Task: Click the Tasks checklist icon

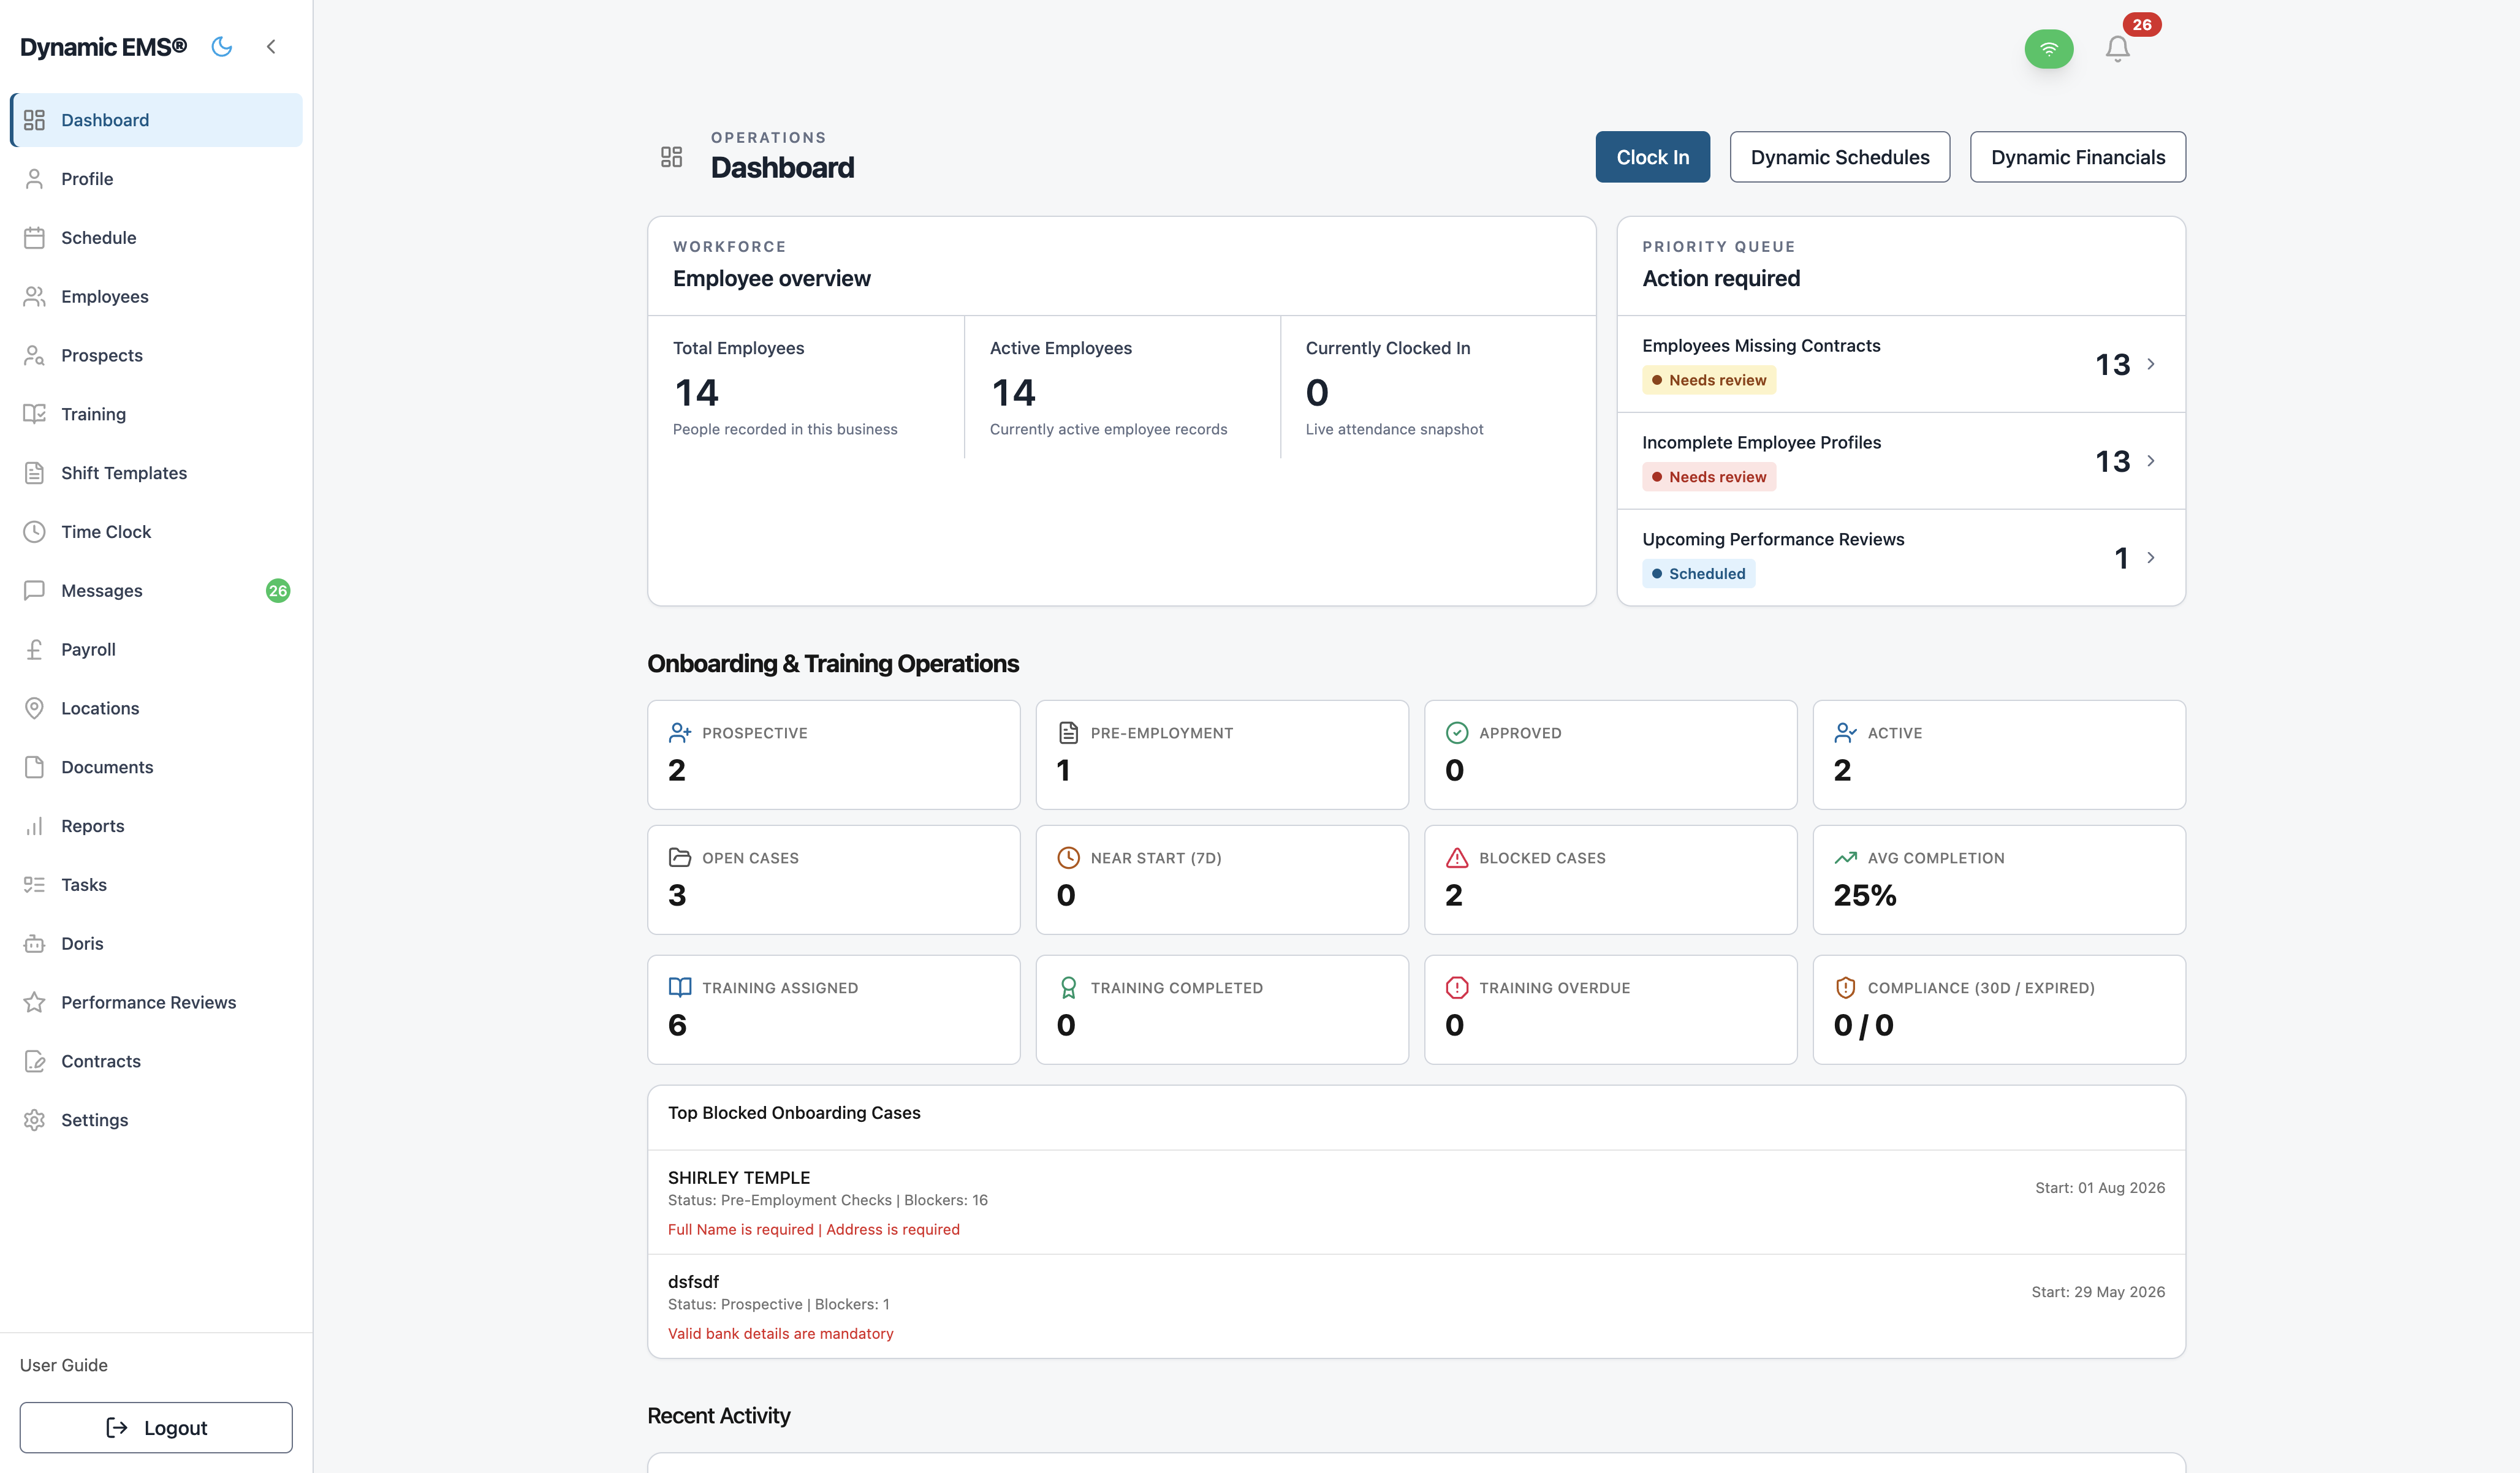Action: 35,885
